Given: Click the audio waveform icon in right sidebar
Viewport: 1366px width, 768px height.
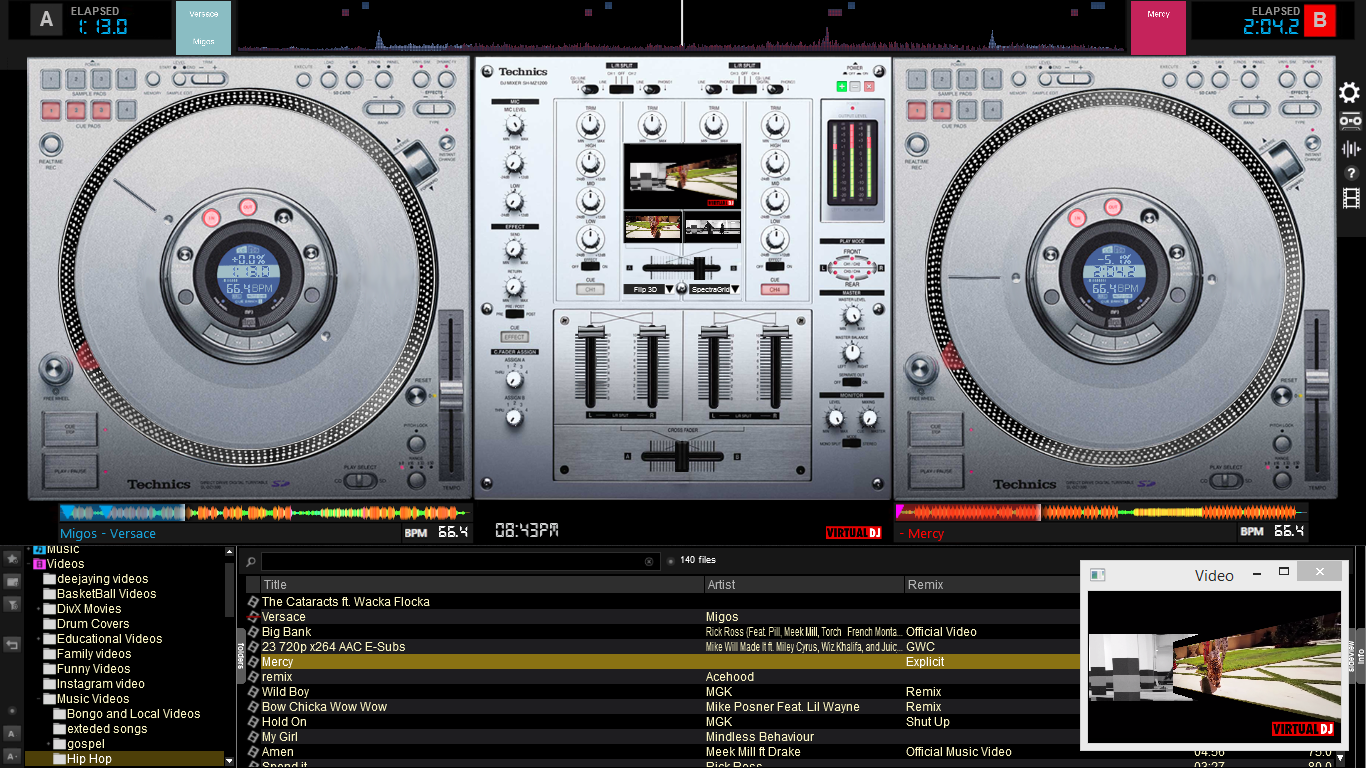Looking at the screenshot, I should [1350, 149].
